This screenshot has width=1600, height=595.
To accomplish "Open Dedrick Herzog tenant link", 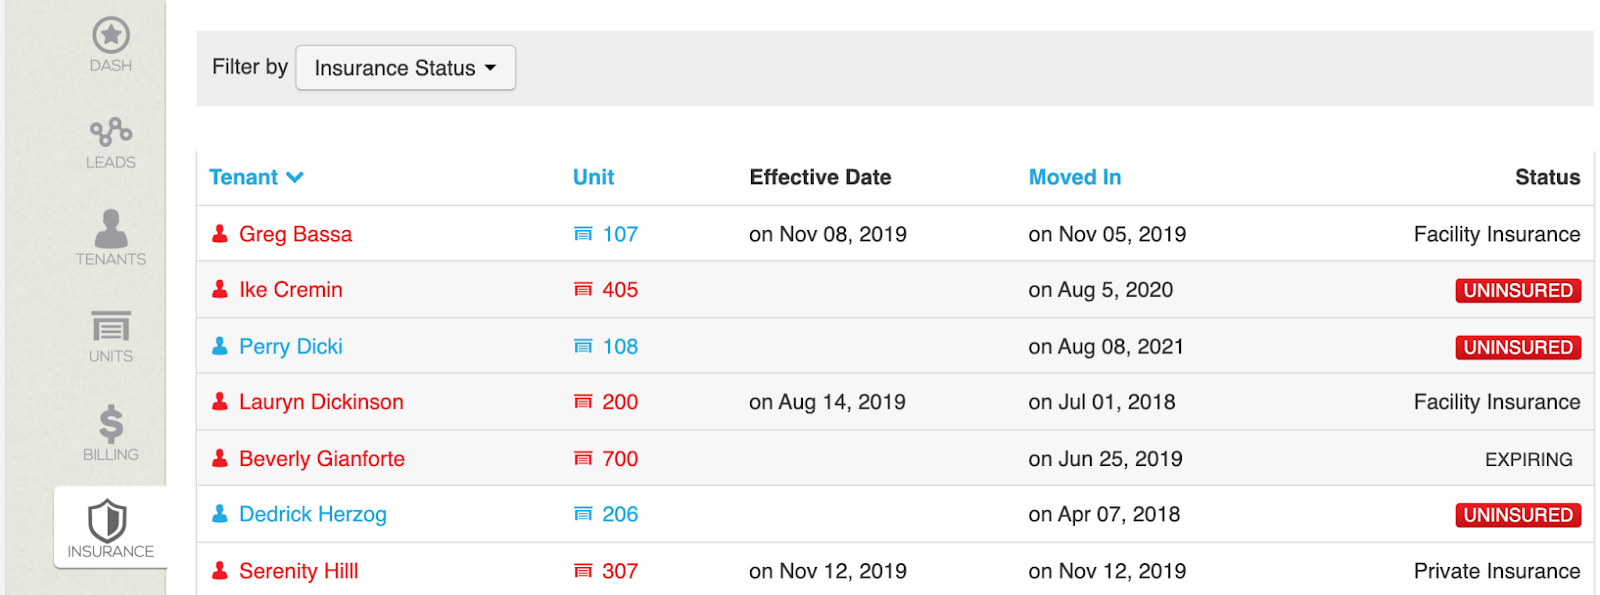I will click(312, 515).
